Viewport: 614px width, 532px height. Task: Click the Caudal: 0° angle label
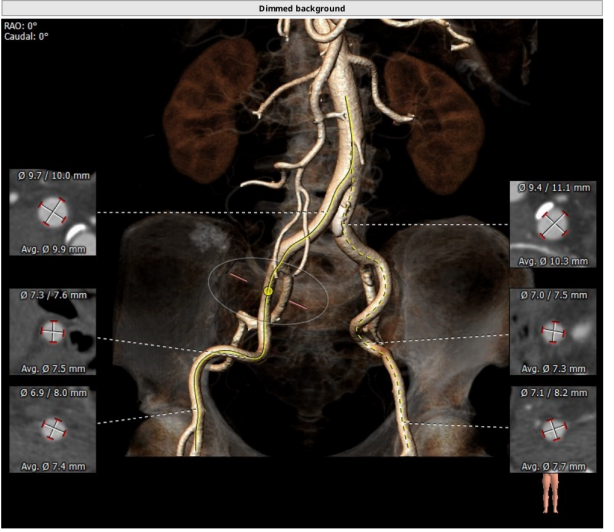coord(27,36)
